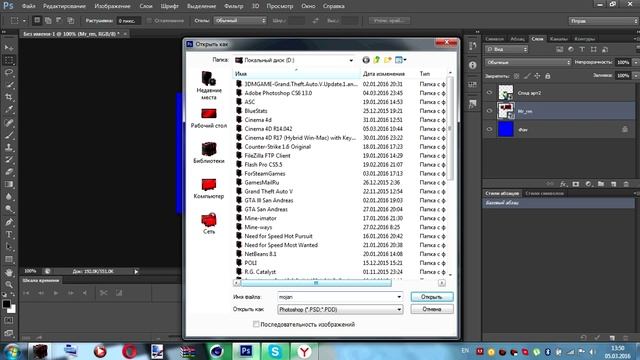The image size is (640, 360).
Task: Select the Crop tool
Action: [x=9, y=97]
